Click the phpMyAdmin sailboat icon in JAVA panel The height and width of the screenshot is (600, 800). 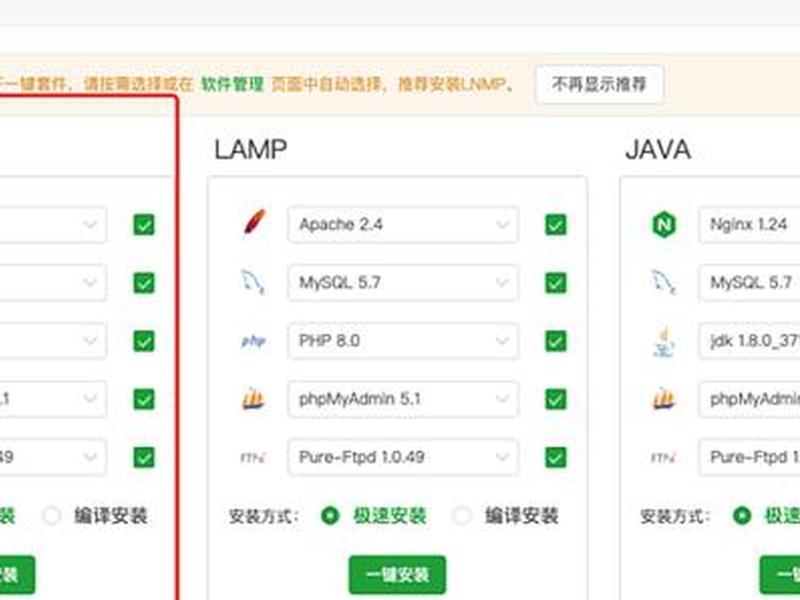point(664,399)
